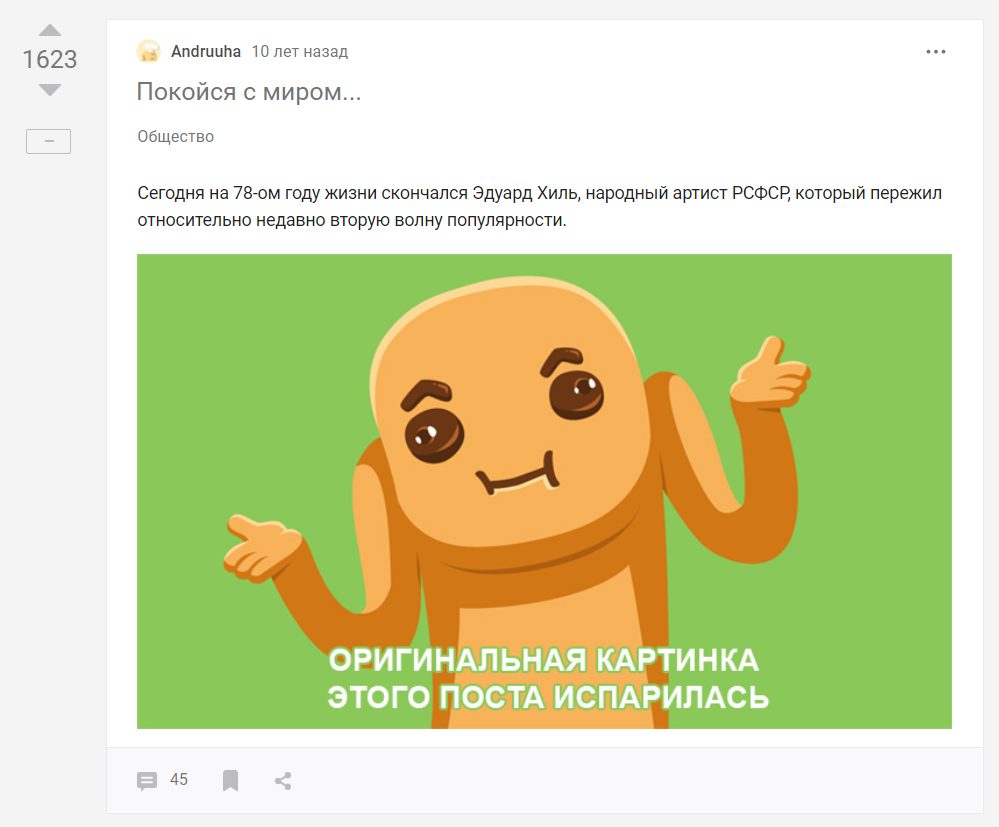The image size is (999, 827).
Task: Save the post with the bookmark icon
Action: 231,780
